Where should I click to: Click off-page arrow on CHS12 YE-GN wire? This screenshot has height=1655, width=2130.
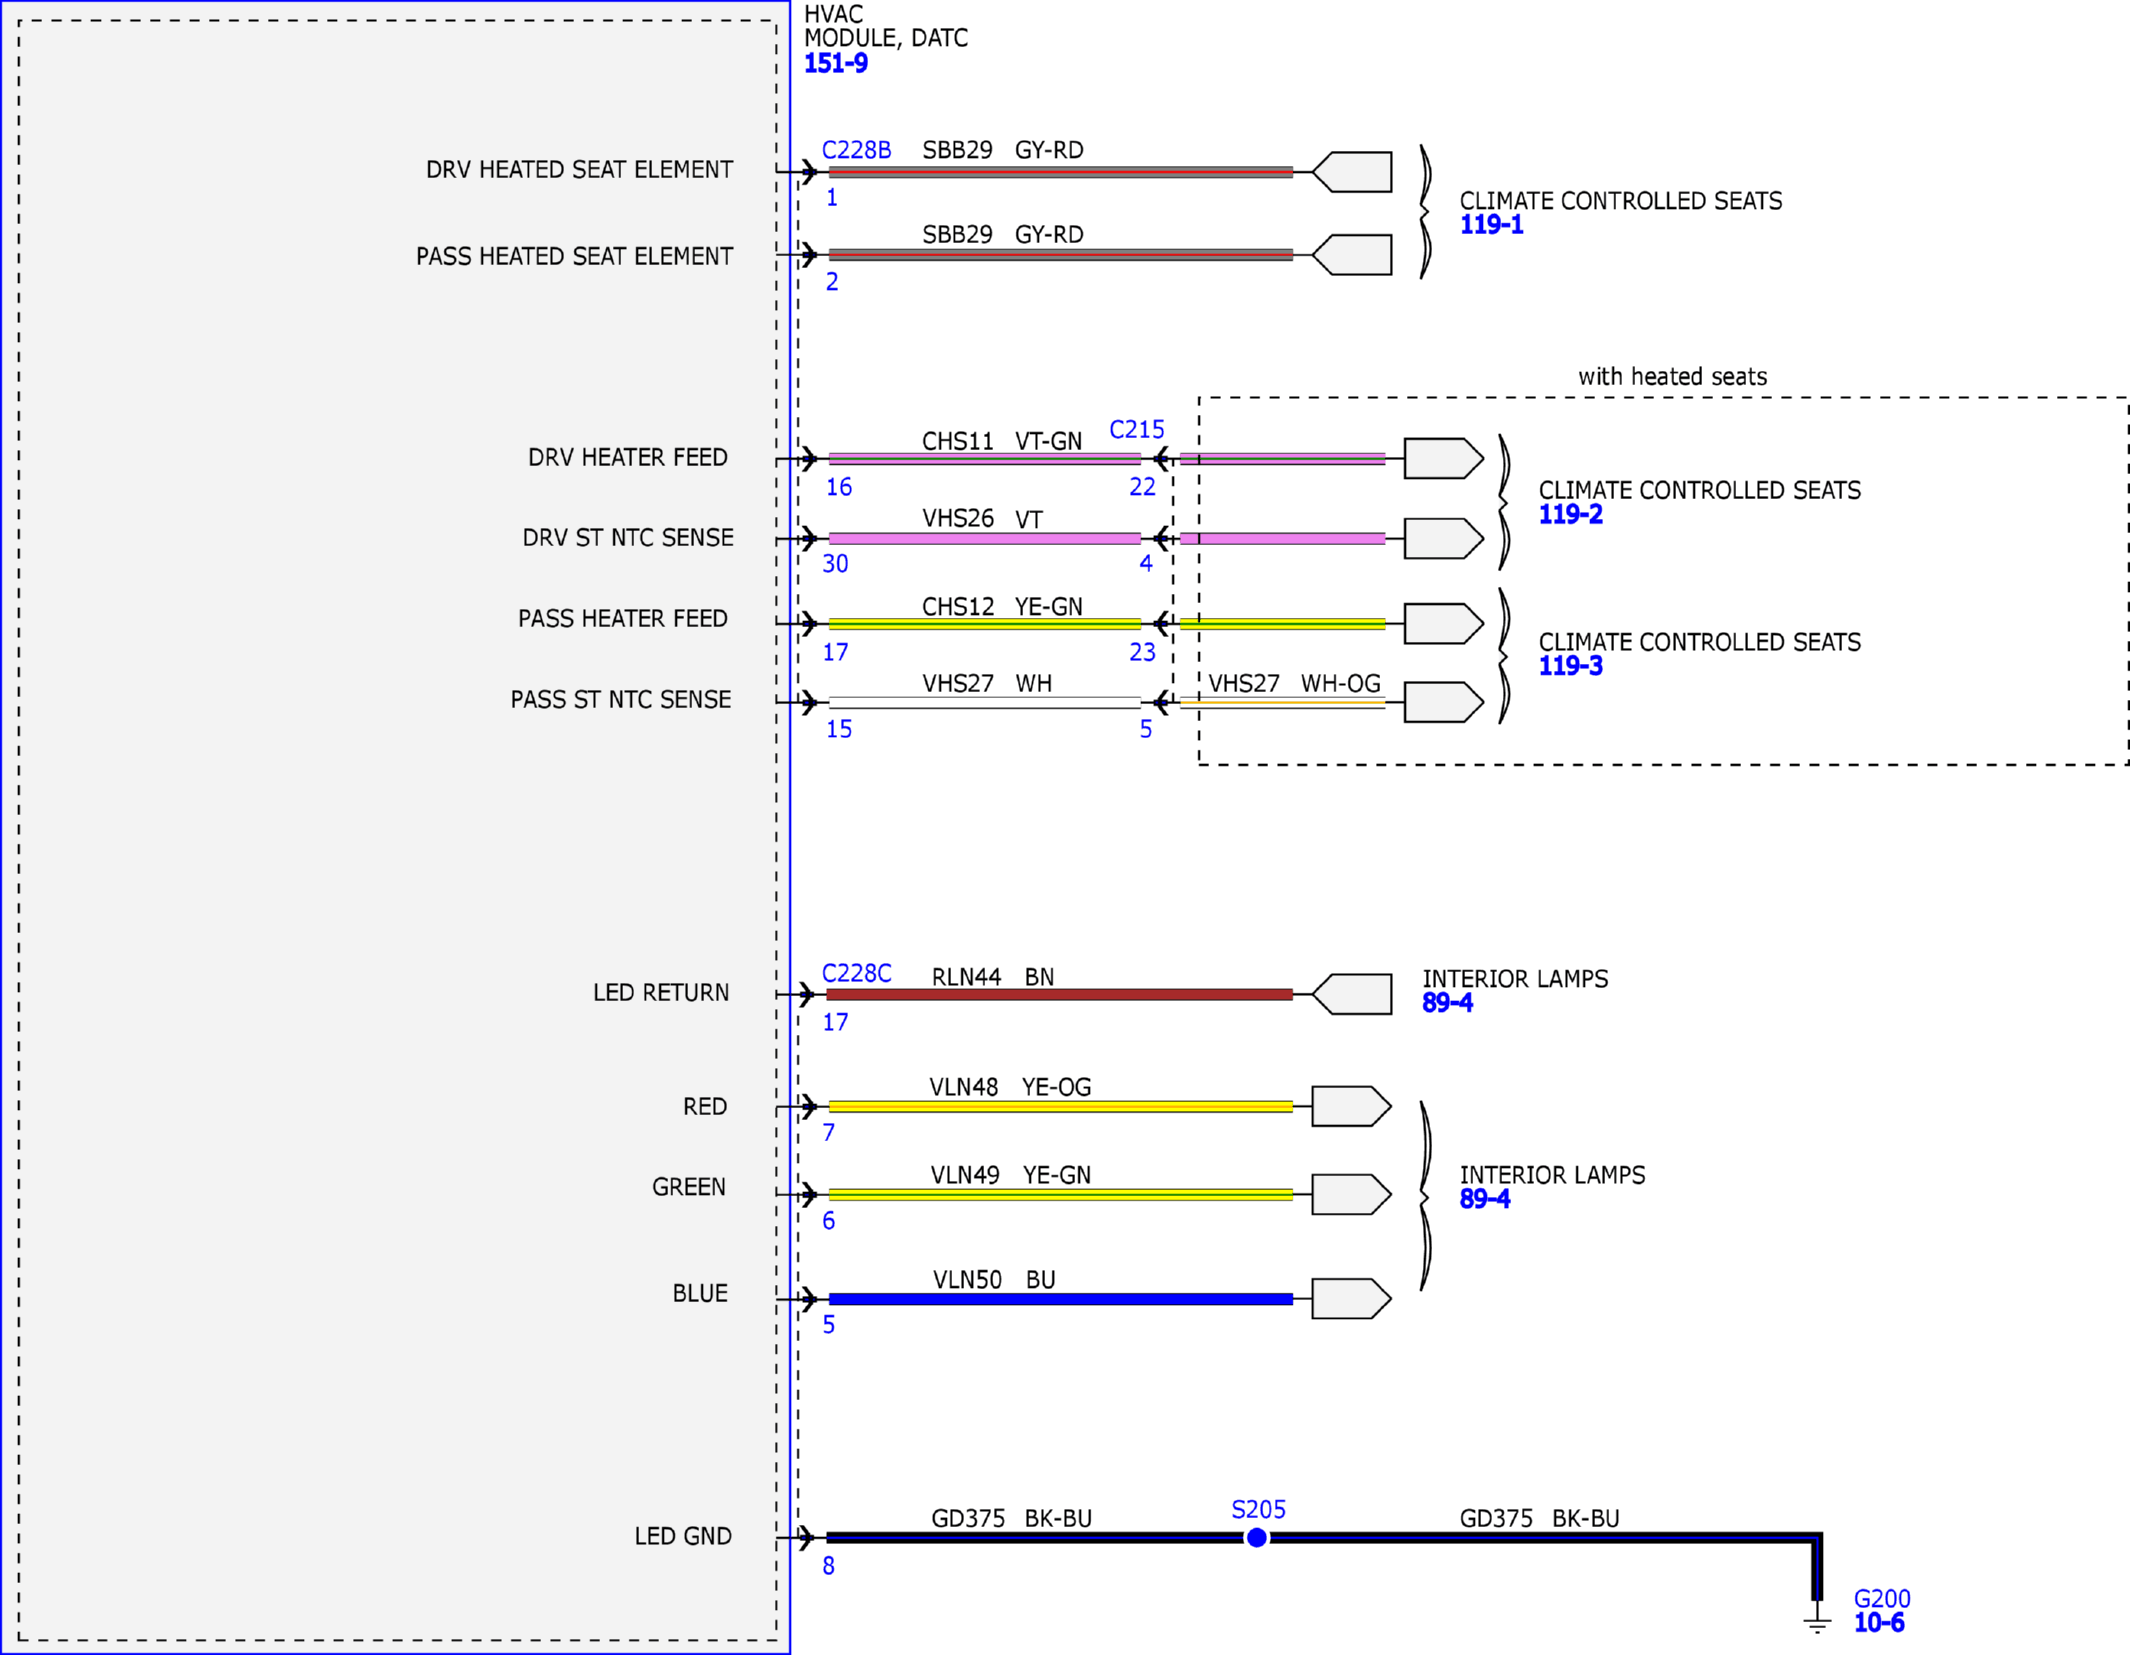[x=1444, y=624]
